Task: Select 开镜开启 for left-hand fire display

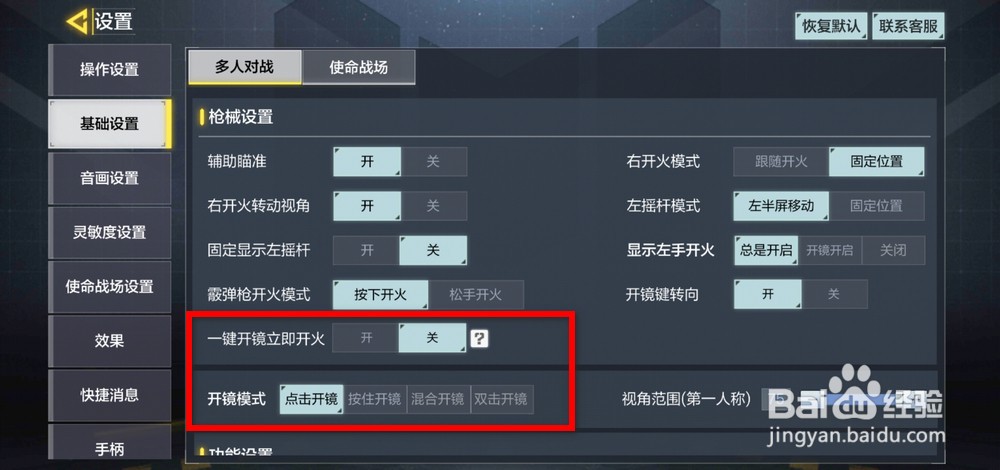Action: coord(830,251)
